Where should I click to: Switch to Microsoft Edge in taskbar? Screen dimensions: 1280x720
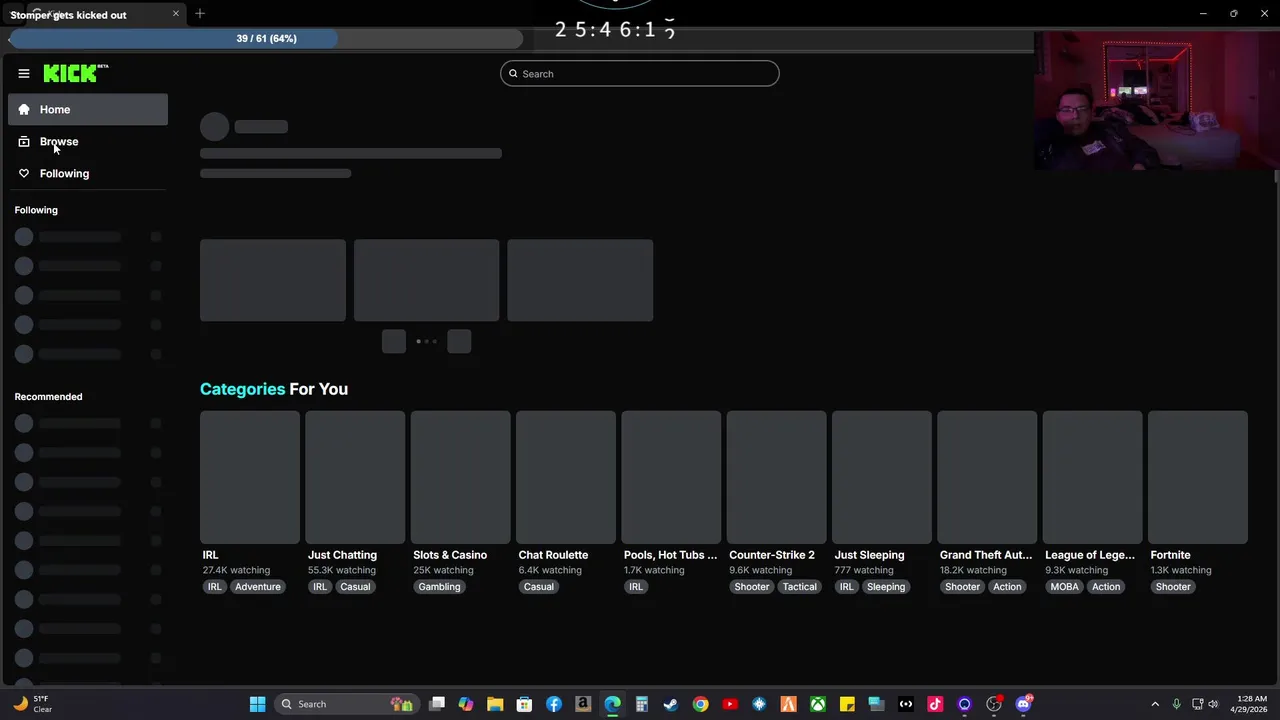tap(612, 704)
